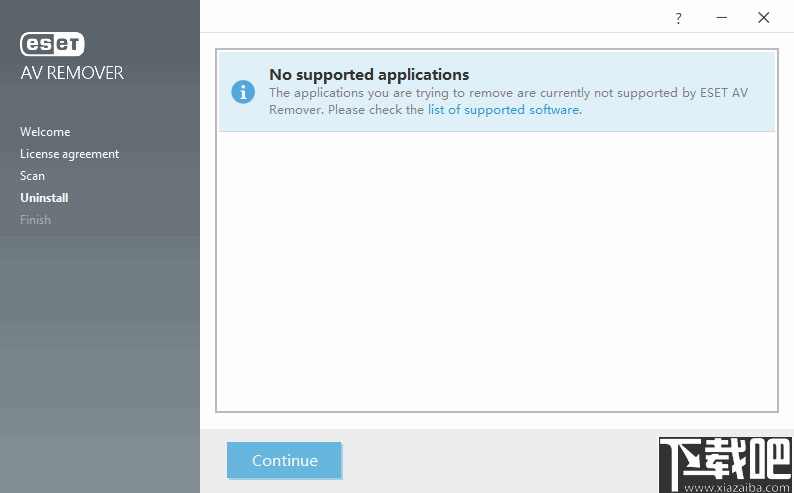Click the ESET logo in sidebar
Image resolution: width=794 pixels, height=493 pixels.
tap(52, 44)
